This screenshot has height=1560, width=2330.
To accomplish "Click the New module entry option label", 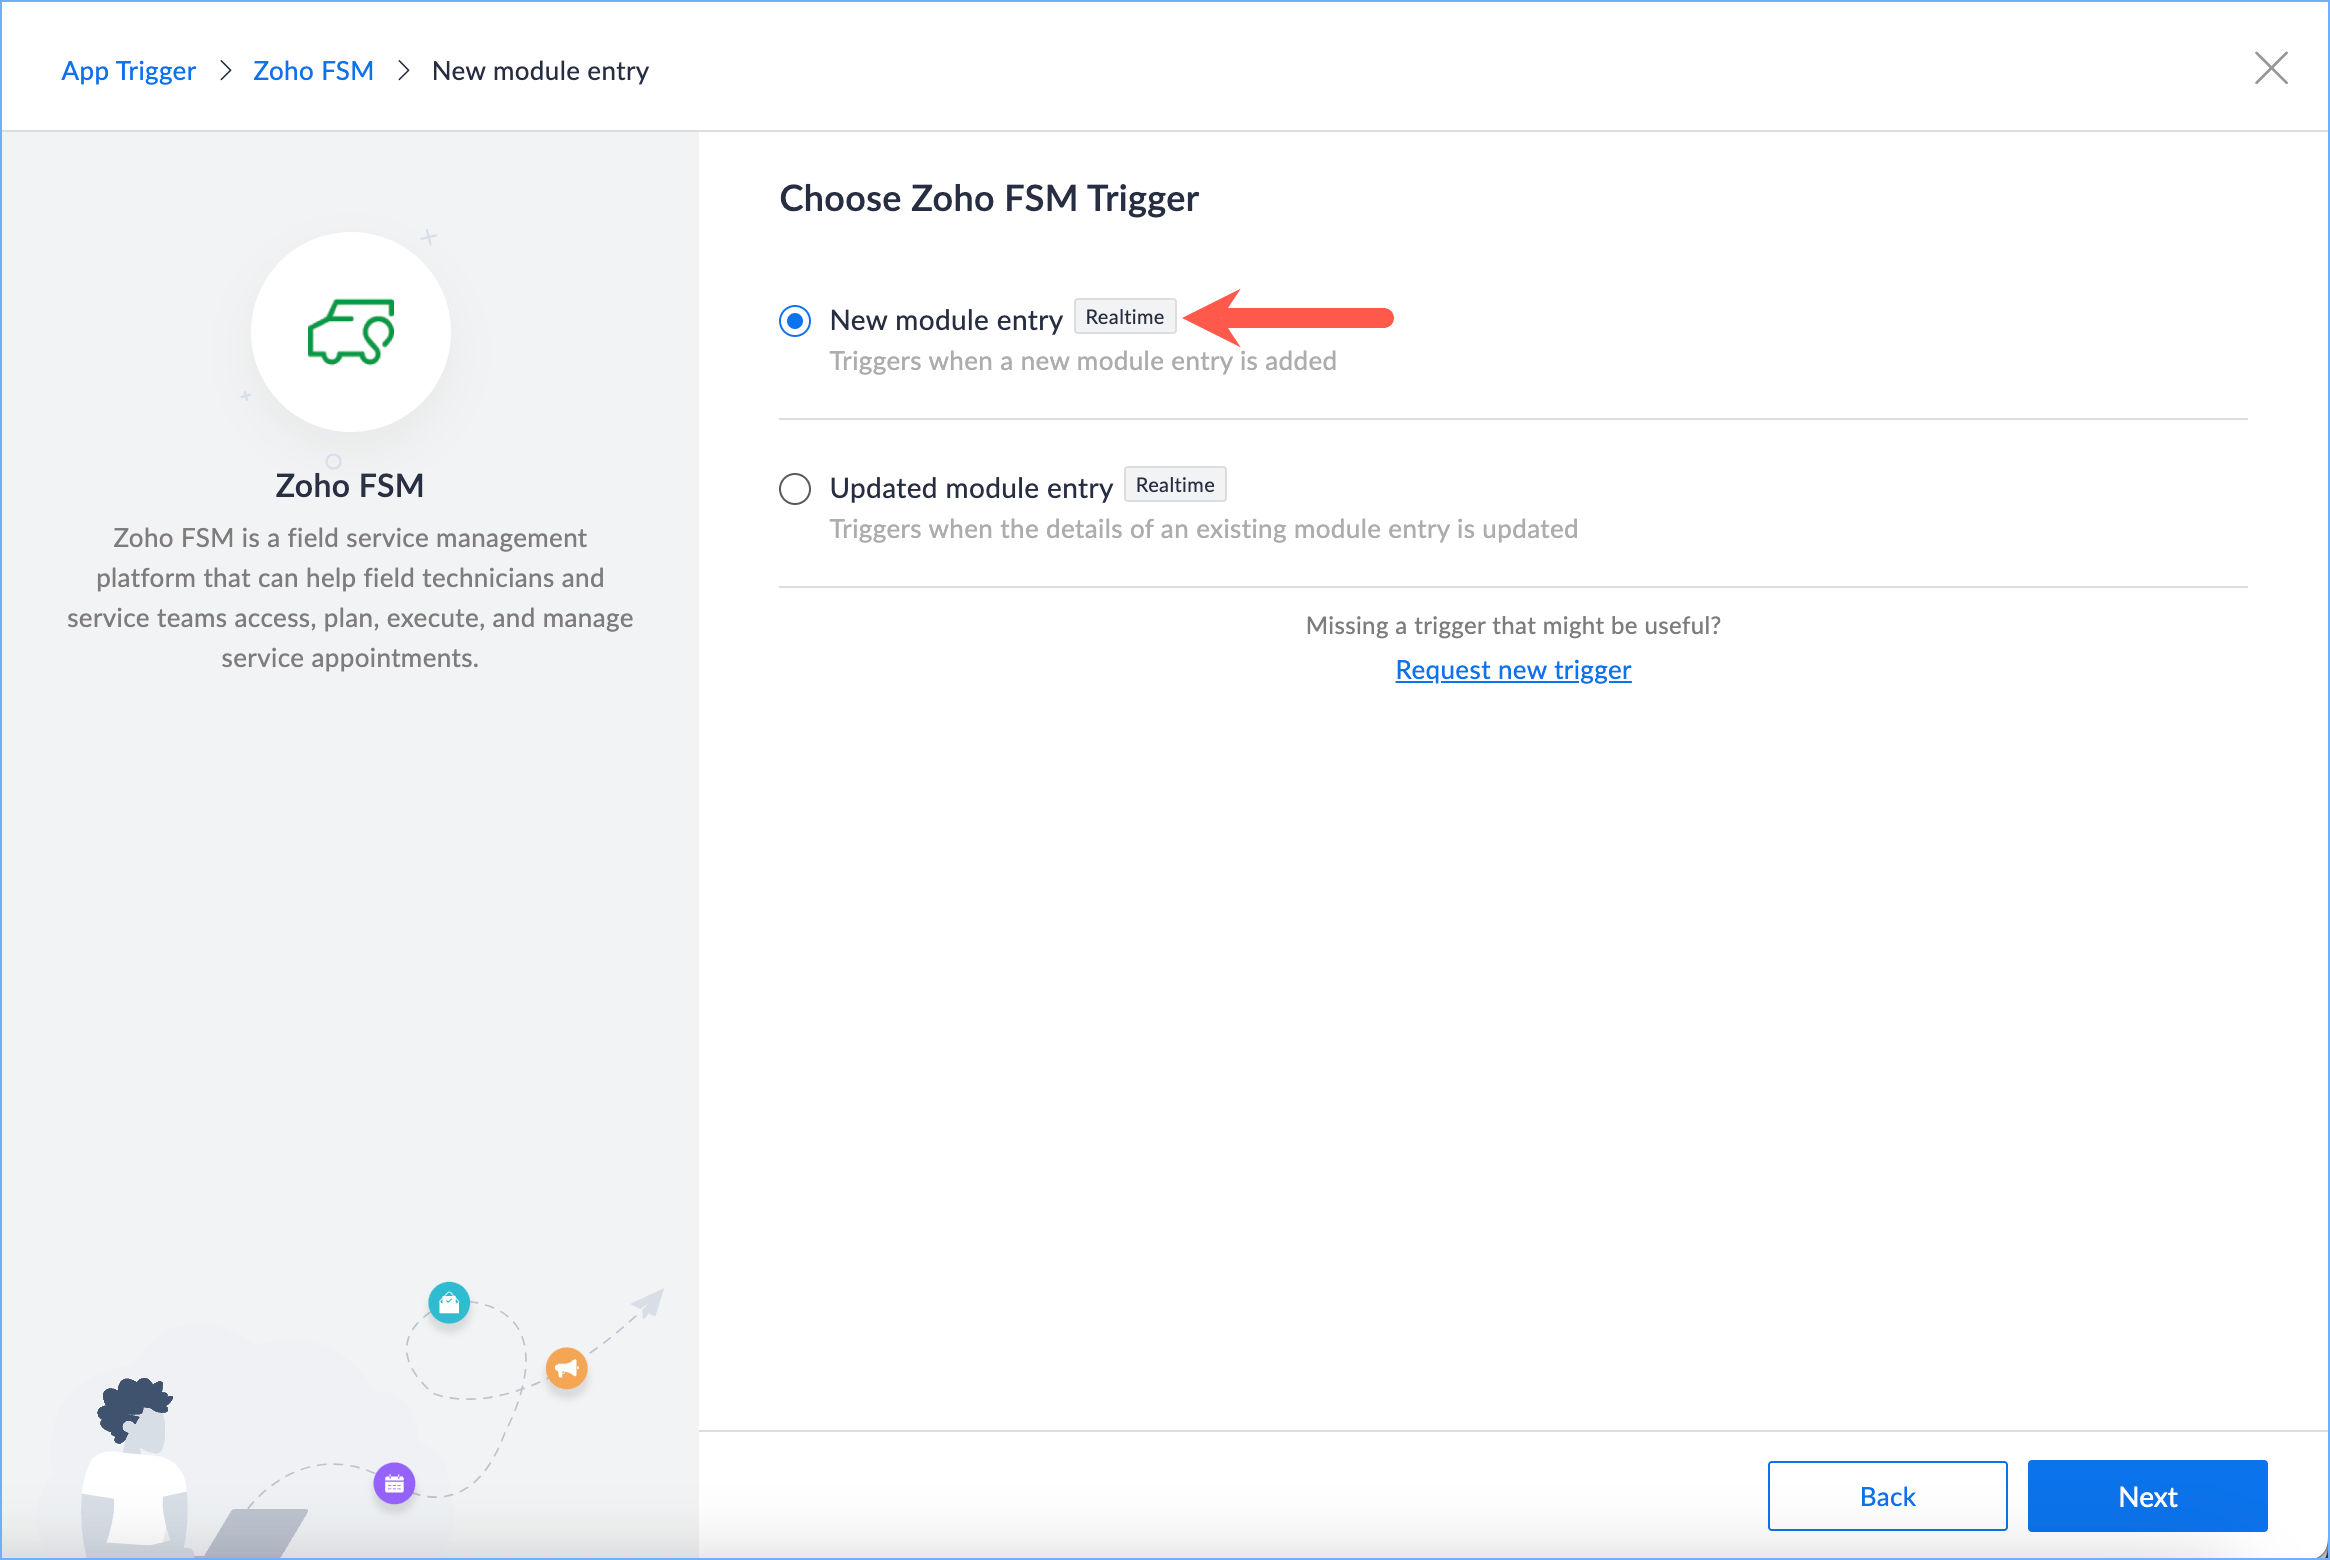I will pyautogui.click(x=945, y=320).
